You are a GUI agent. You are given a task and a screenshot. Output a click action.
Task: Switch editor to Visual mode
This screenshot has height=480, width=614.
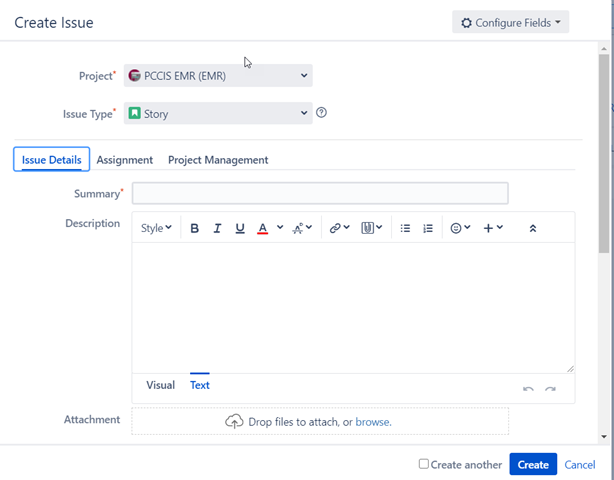tap(161, 385)
